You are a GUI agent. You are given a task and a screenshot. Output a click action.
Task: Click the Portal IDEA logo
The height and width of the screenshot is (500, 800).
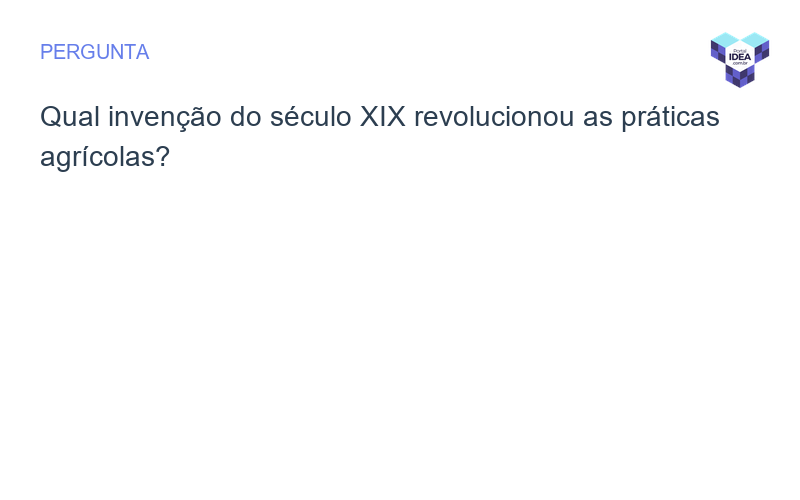tap(740, 59)
